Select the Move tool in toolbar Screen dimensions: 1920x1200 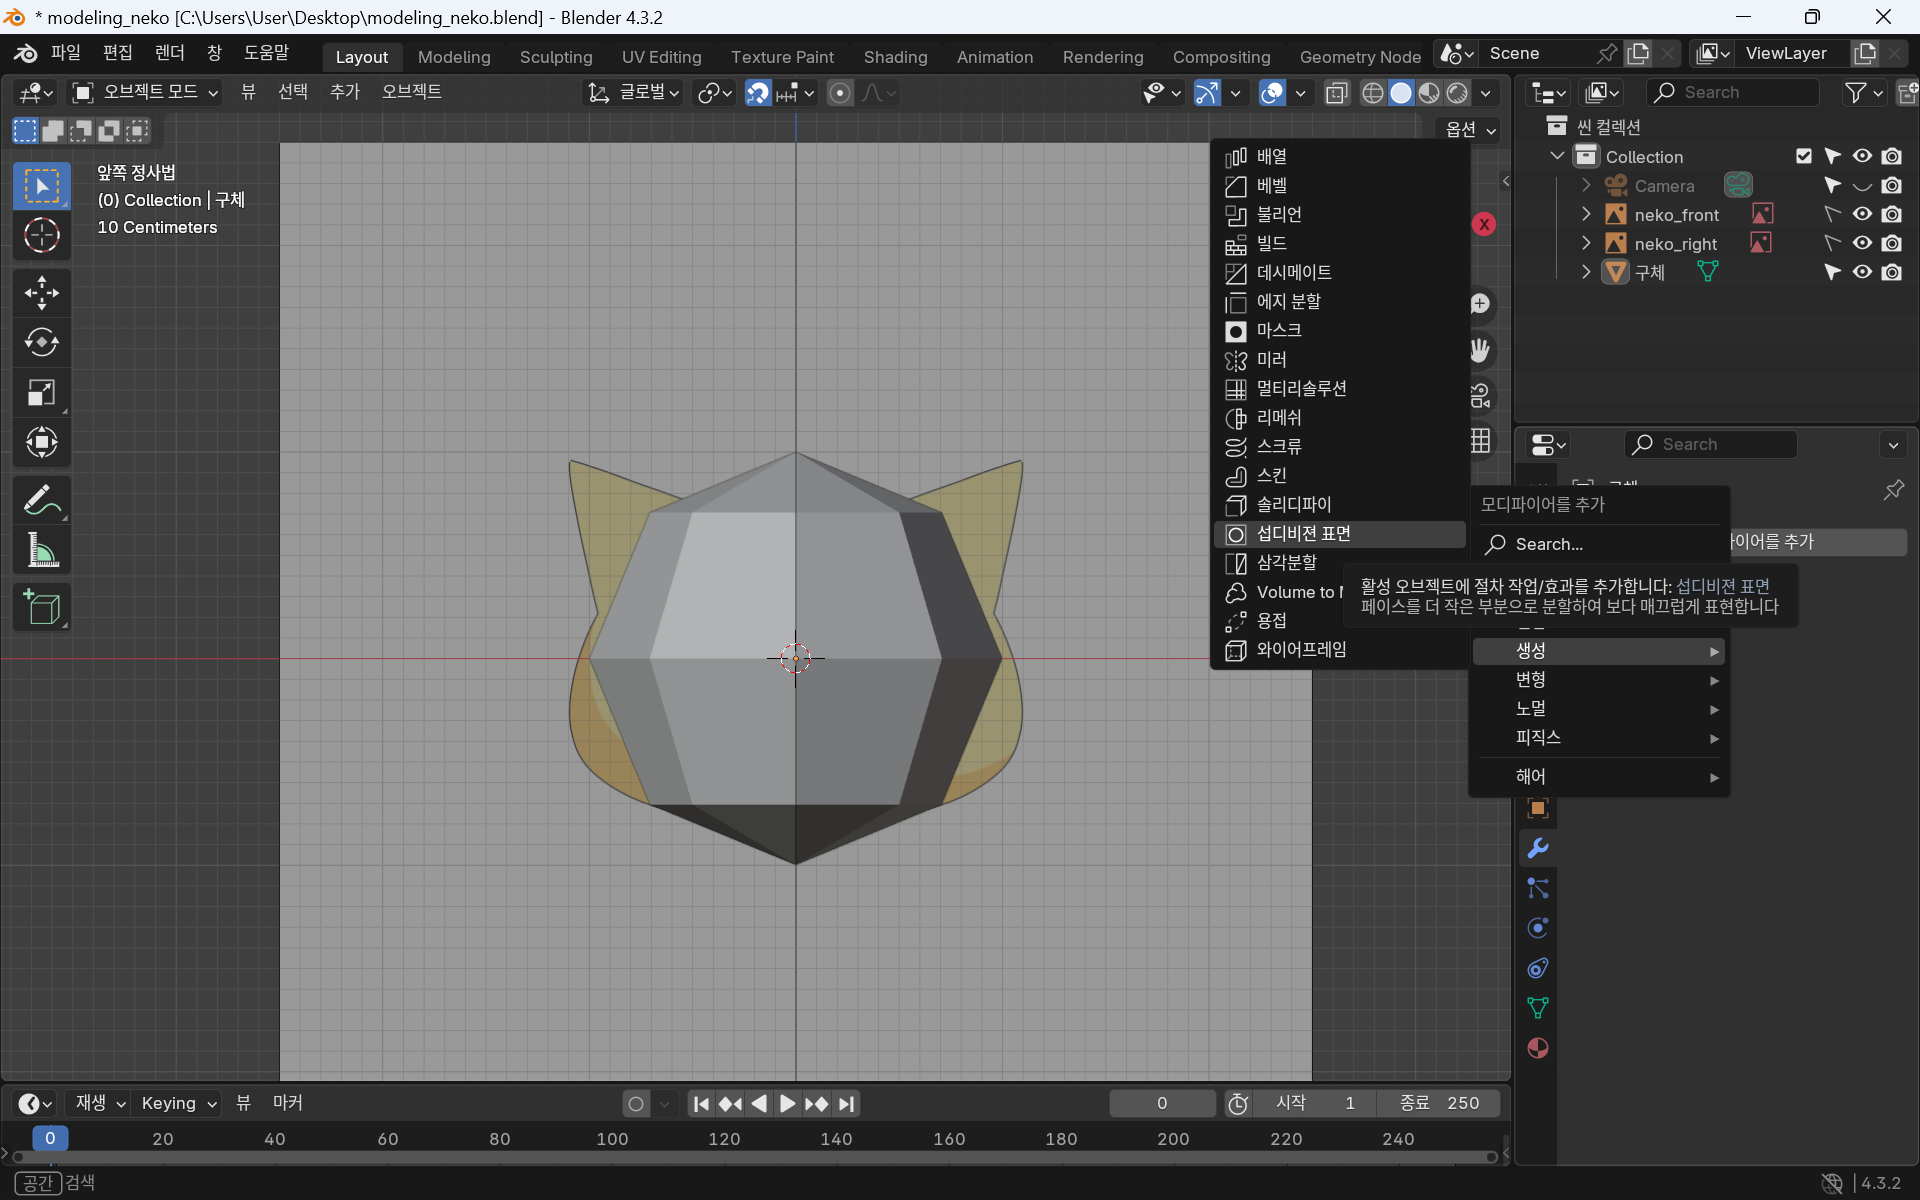click(41, 293)
